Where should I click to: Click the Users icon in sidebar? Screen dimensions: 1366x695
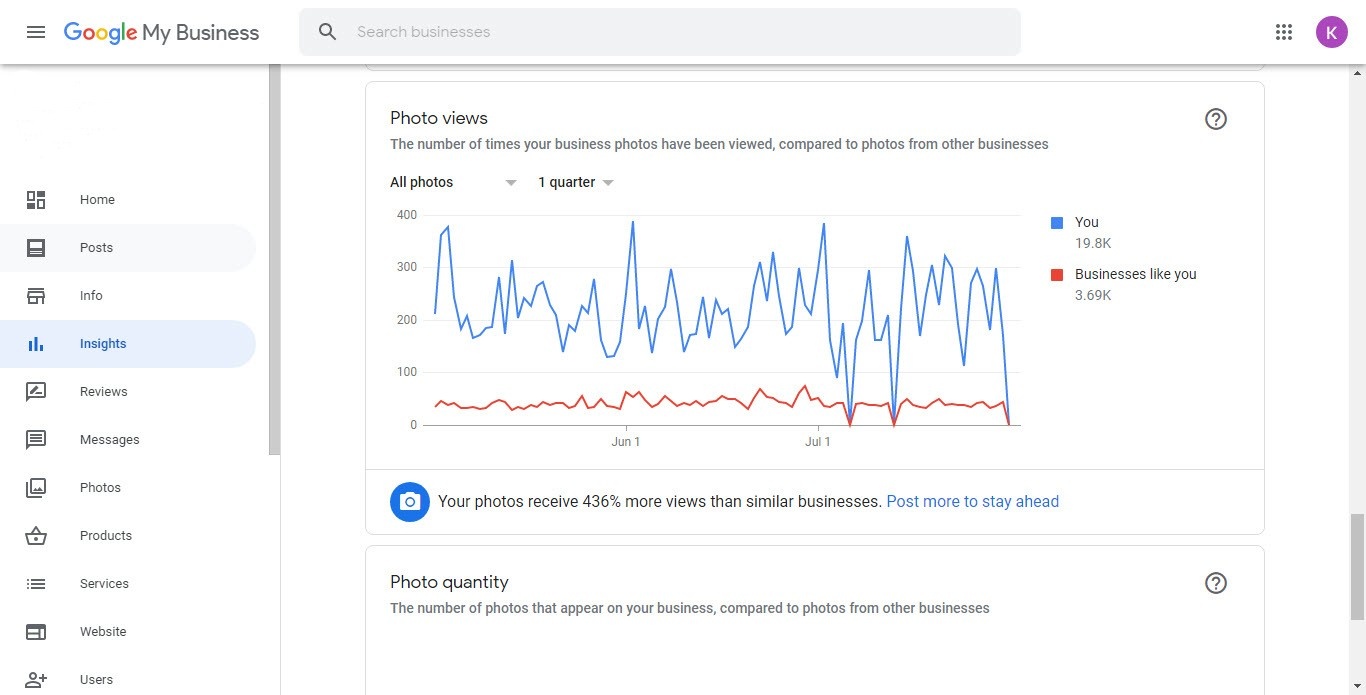(36, 680)
